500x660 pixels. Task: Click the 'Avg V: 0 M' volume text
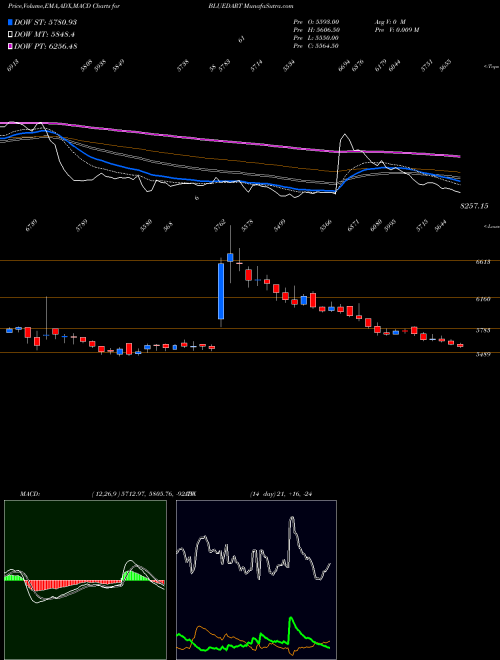coord(389,22)
